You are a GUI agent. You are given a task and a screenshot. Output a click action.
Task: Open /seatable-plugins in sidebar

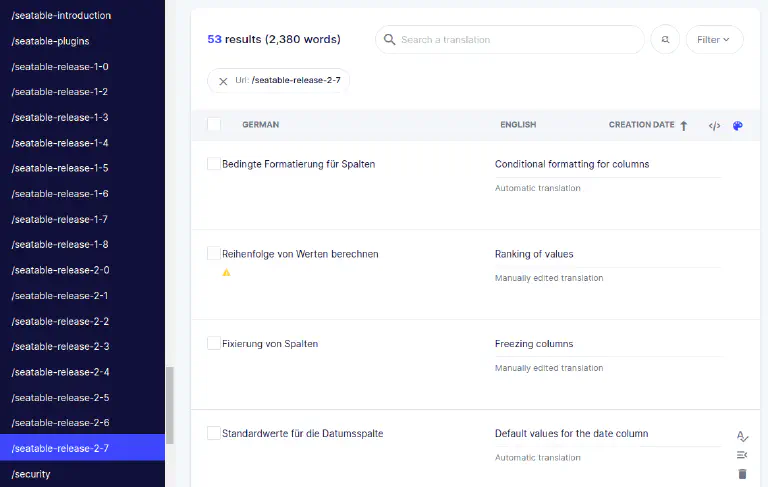click(50, 41)
